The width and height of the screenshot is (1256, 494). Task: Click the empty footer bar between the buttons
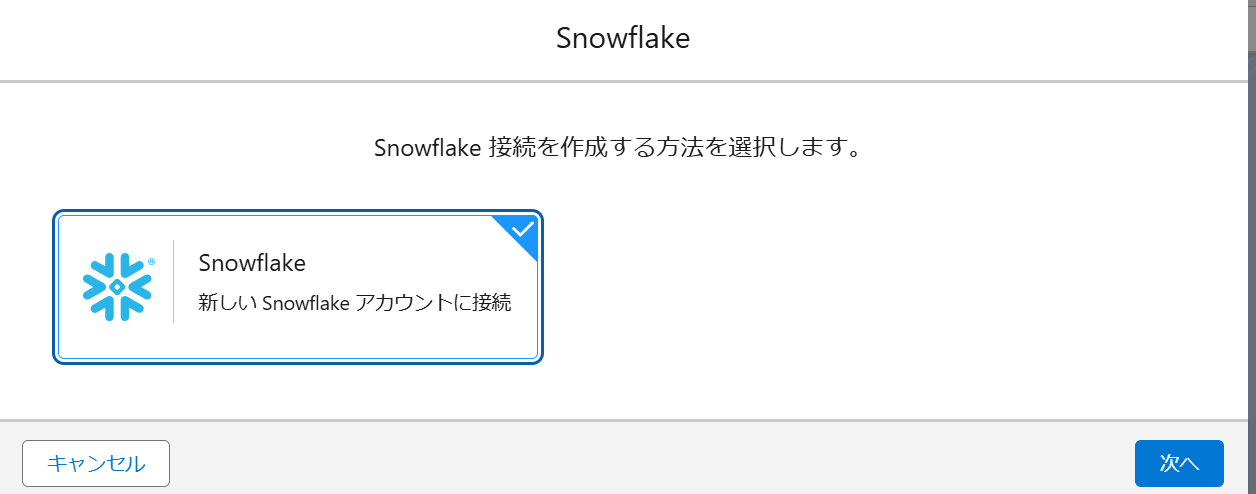[650, 463]
